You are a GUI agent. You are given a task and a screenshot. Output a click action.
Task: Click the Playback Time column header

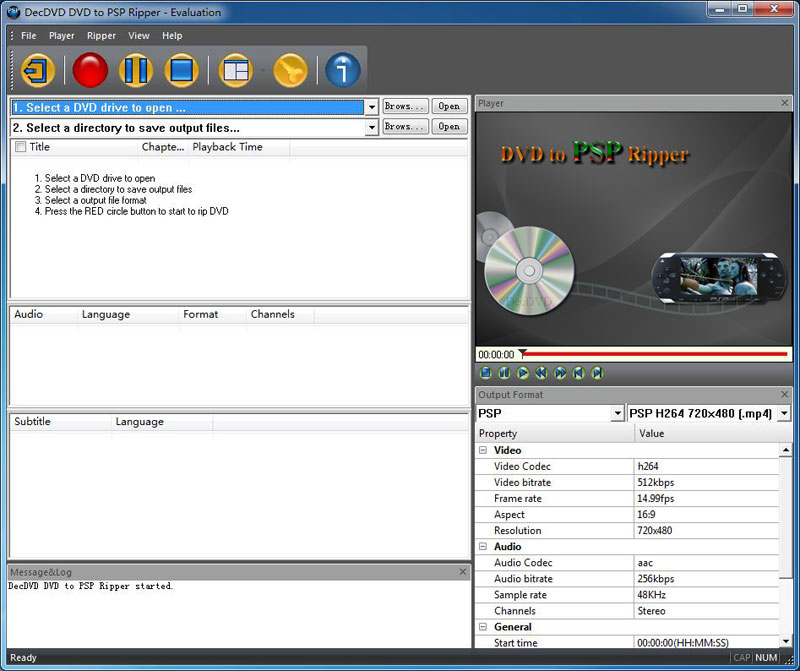tap(238, 147)
